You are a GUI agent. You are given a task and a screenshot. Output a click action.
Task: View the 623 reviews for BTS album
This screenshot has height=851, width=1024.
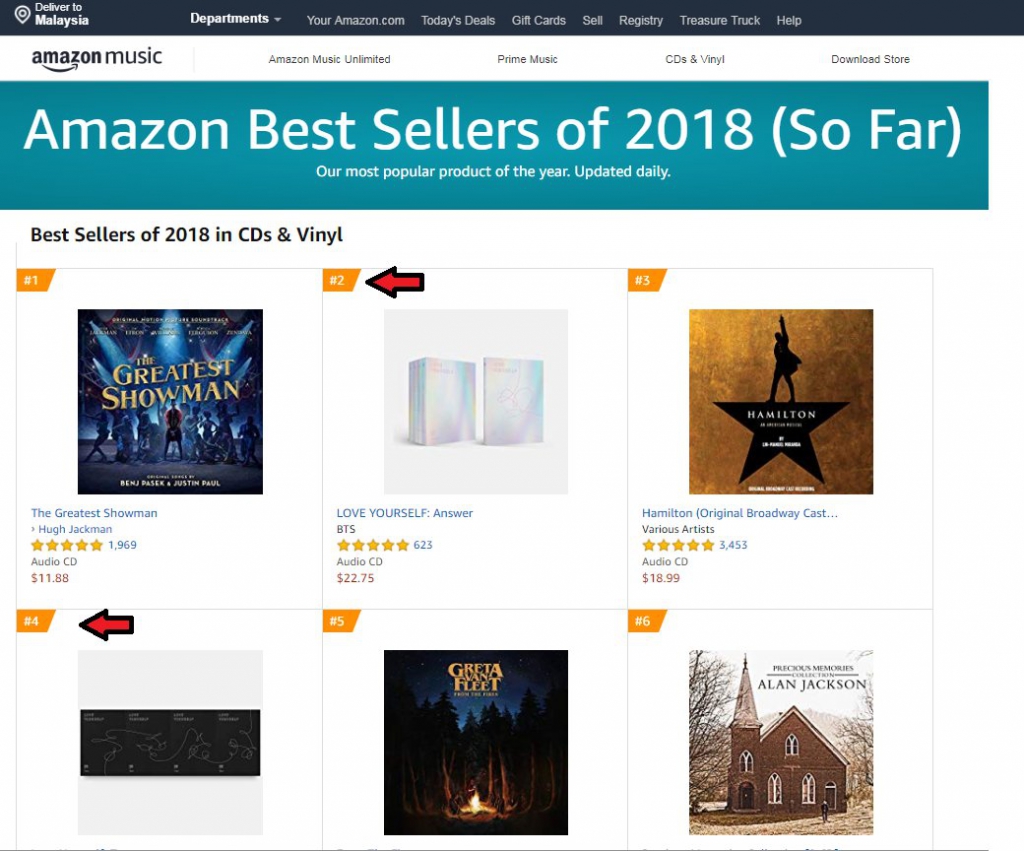click(423, 545)
